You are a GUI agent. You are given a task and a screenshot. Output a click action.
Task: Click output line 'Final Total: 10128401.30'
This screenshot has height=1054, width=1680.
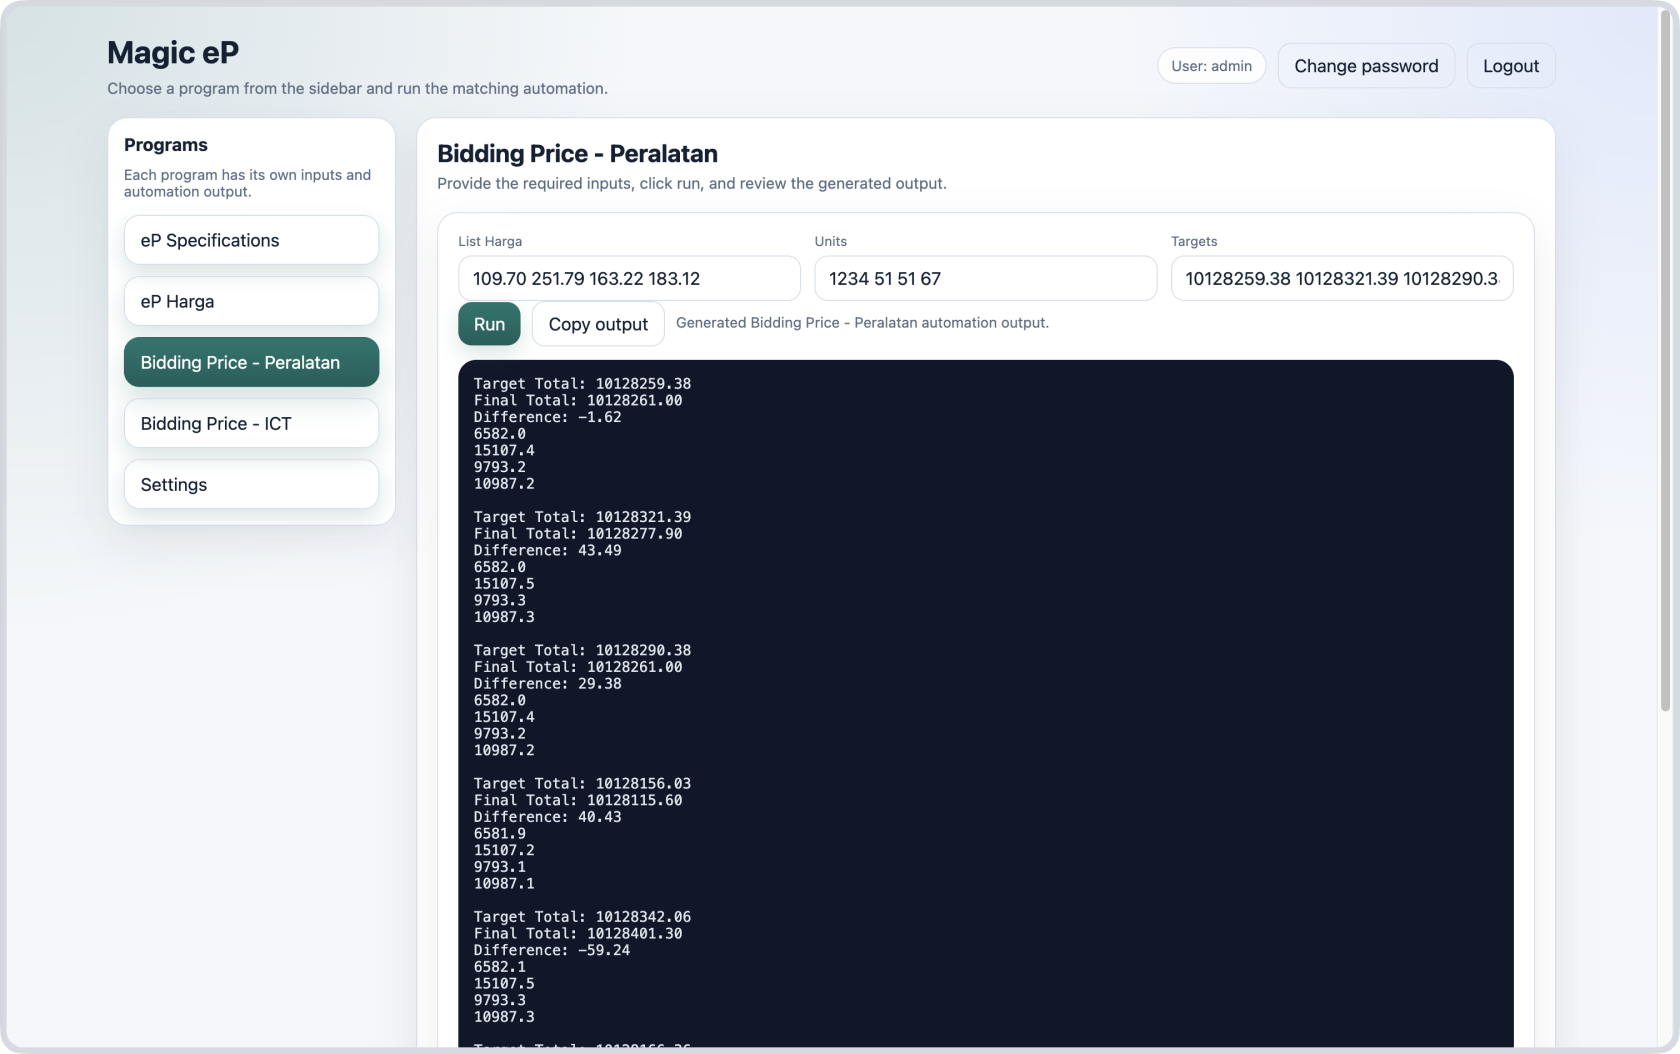pos(578,934)
